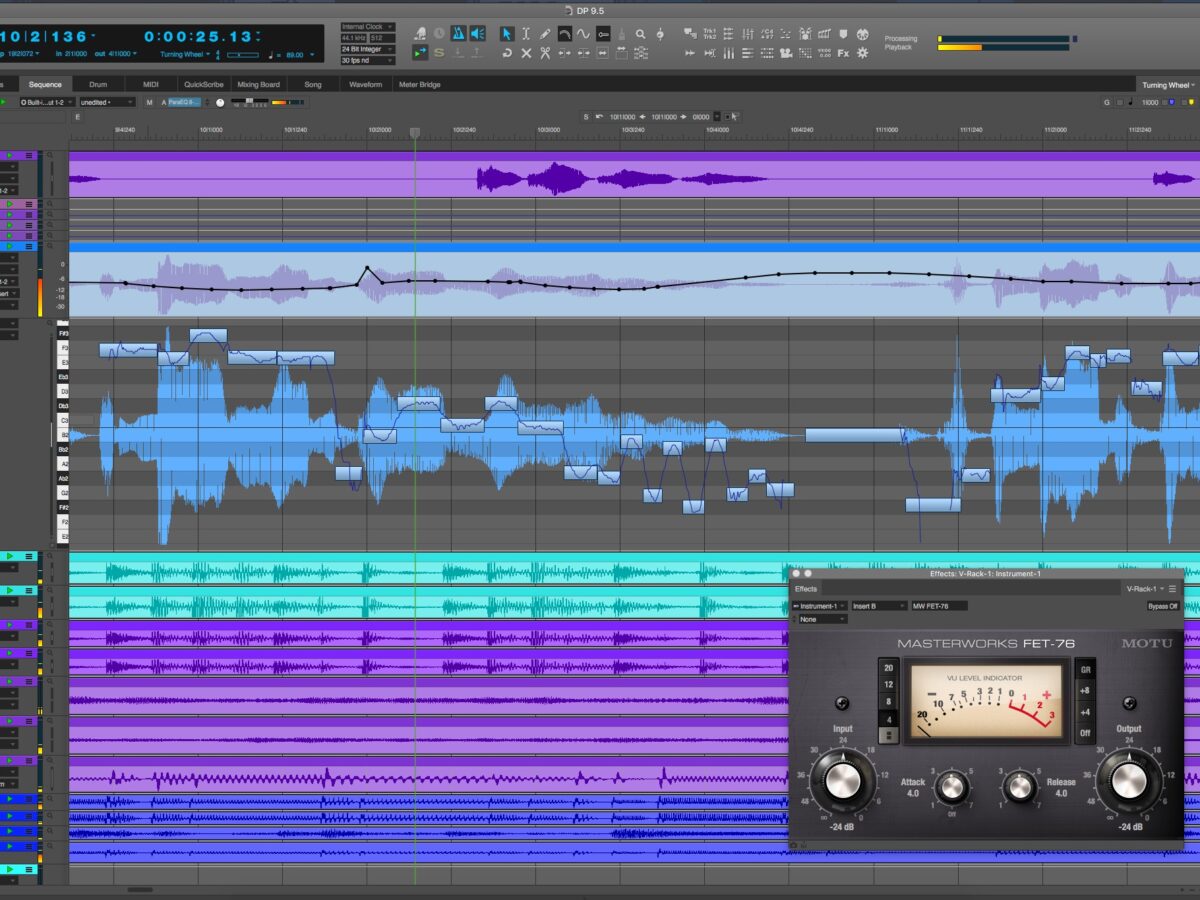Expand the 24 Bit Integer format dropdown
The image size is (1200, 900).
point(367,49)
